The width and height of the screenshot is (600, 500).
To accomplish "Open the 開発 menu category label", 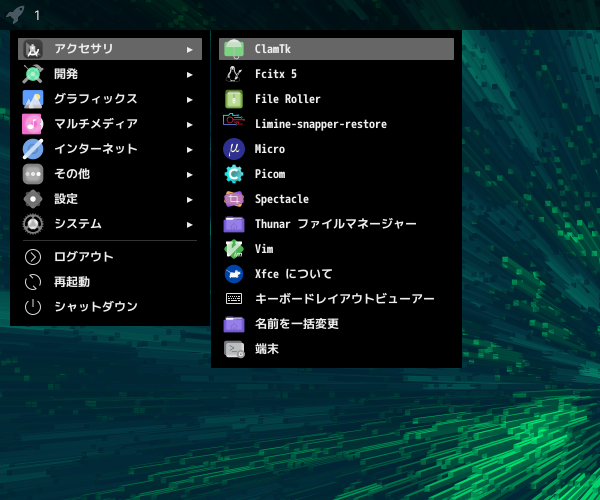I will tap(66, 73).
